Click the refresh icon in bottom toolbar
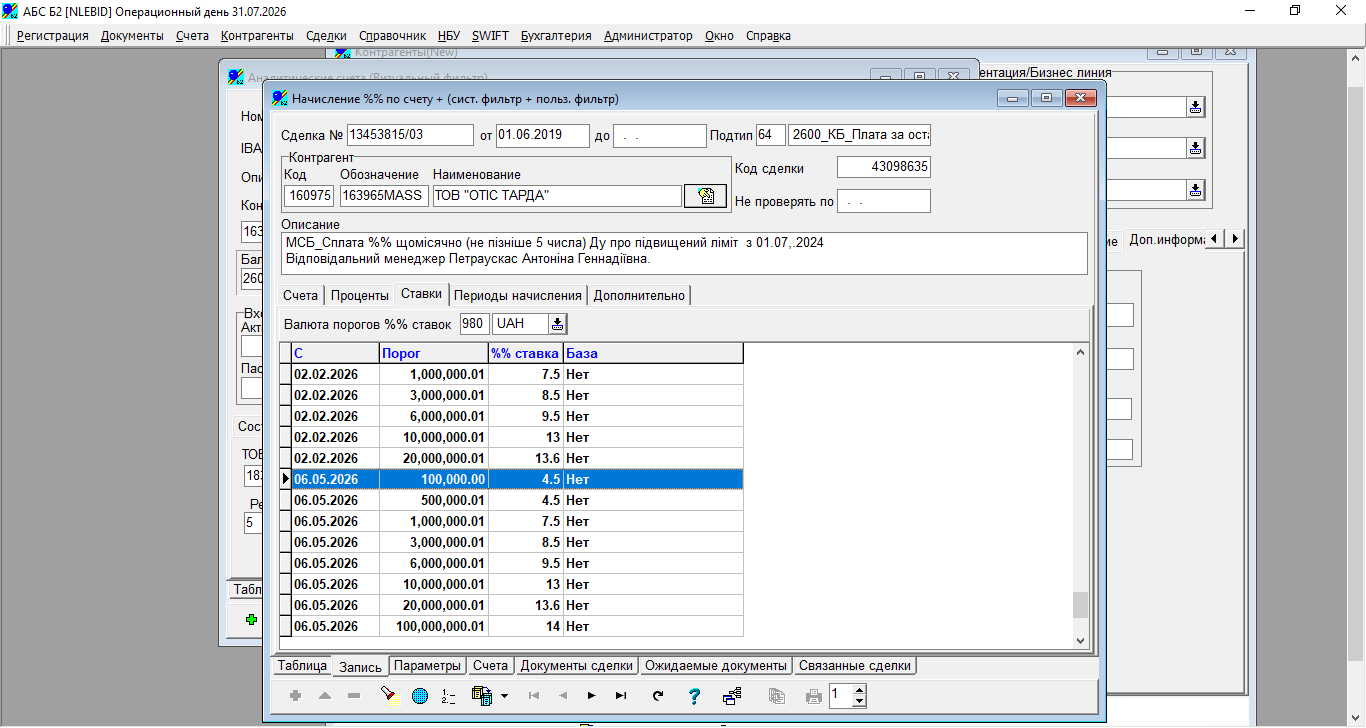Image resolution: width=1366 pixels, height=728 pixels. tap(657, 695)
